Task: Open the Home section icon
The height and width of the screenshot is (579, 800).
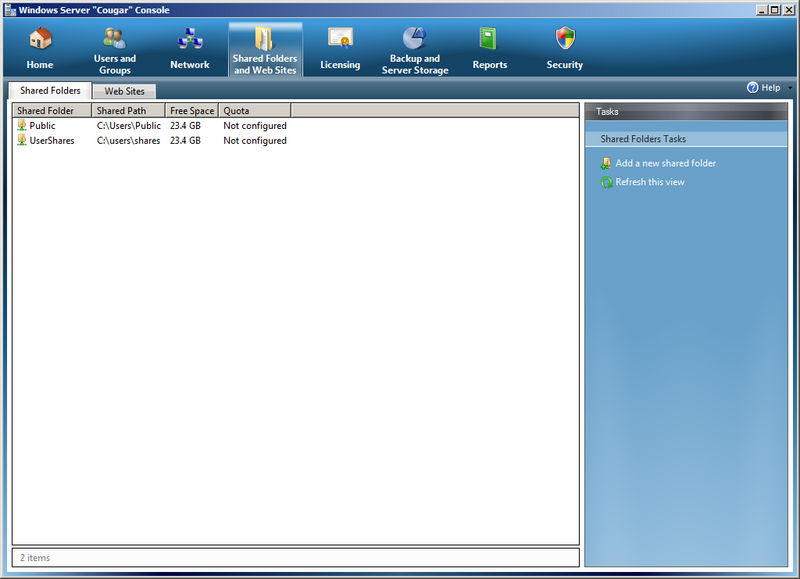Action: click(x=40, y=39)
